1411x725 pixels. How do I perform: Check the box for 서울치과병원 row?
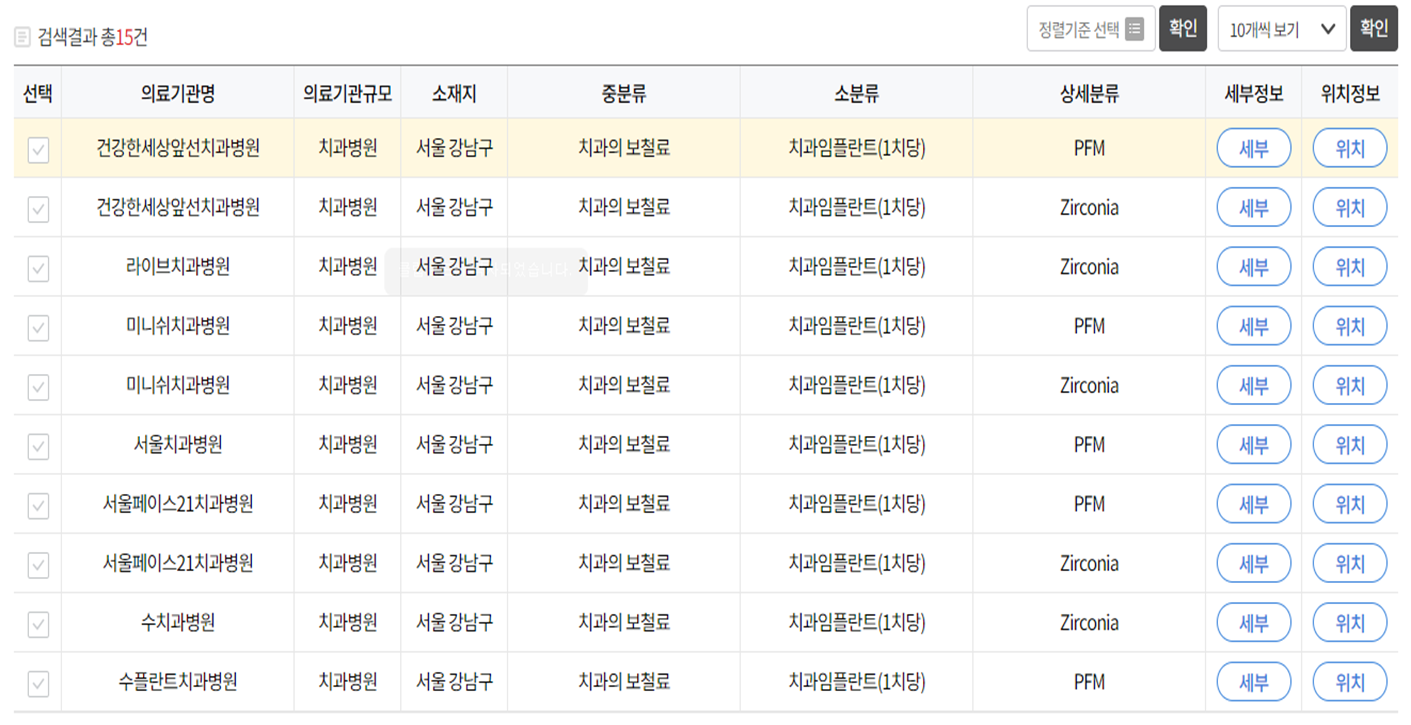coord(38,446)
